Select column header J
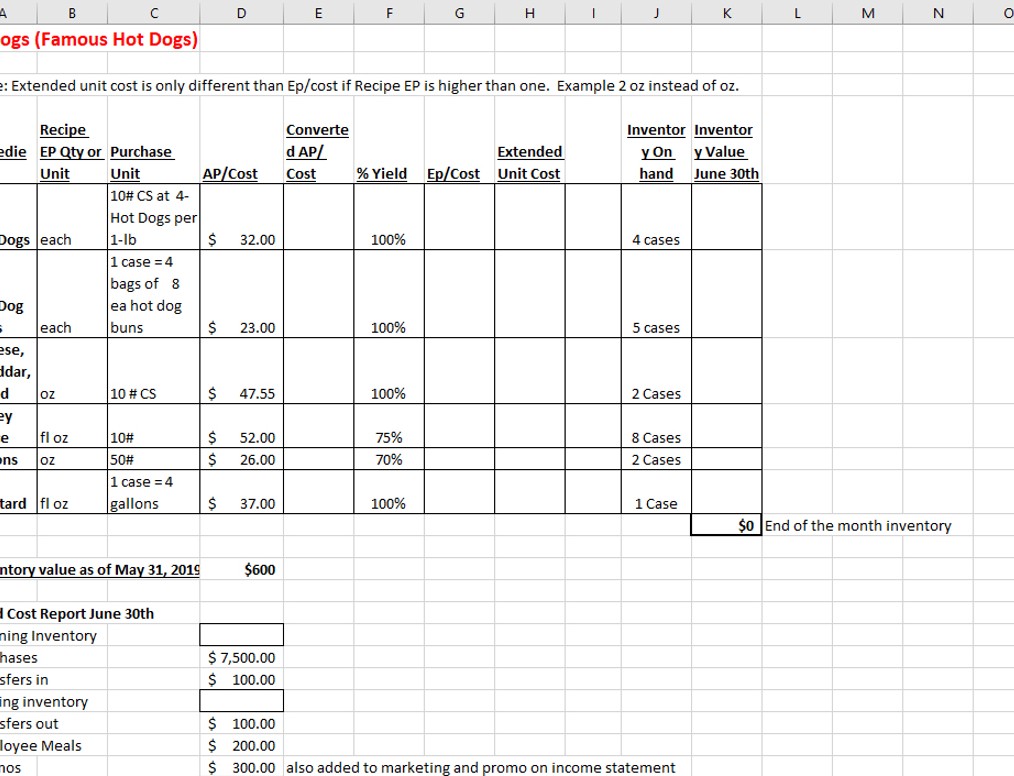 click(656, 14)
